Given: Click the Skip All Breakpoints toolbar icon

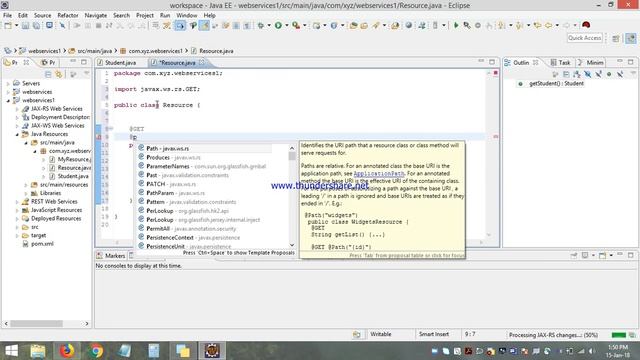Looking at the screenshot, I should [x=62, y=25].
